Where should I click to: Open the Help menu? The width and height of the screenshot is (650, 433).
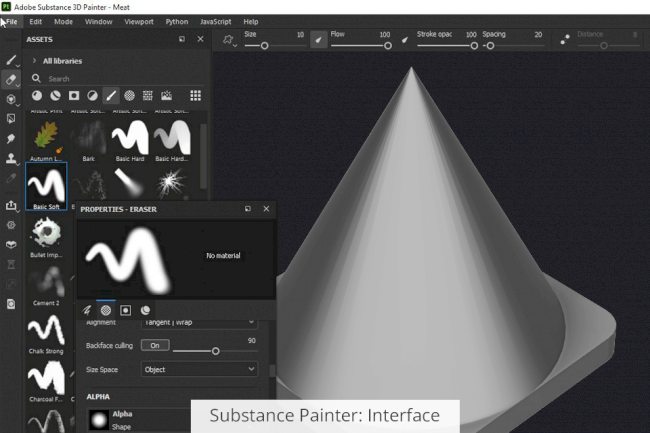pyautogui.click(x=251, y=22)
